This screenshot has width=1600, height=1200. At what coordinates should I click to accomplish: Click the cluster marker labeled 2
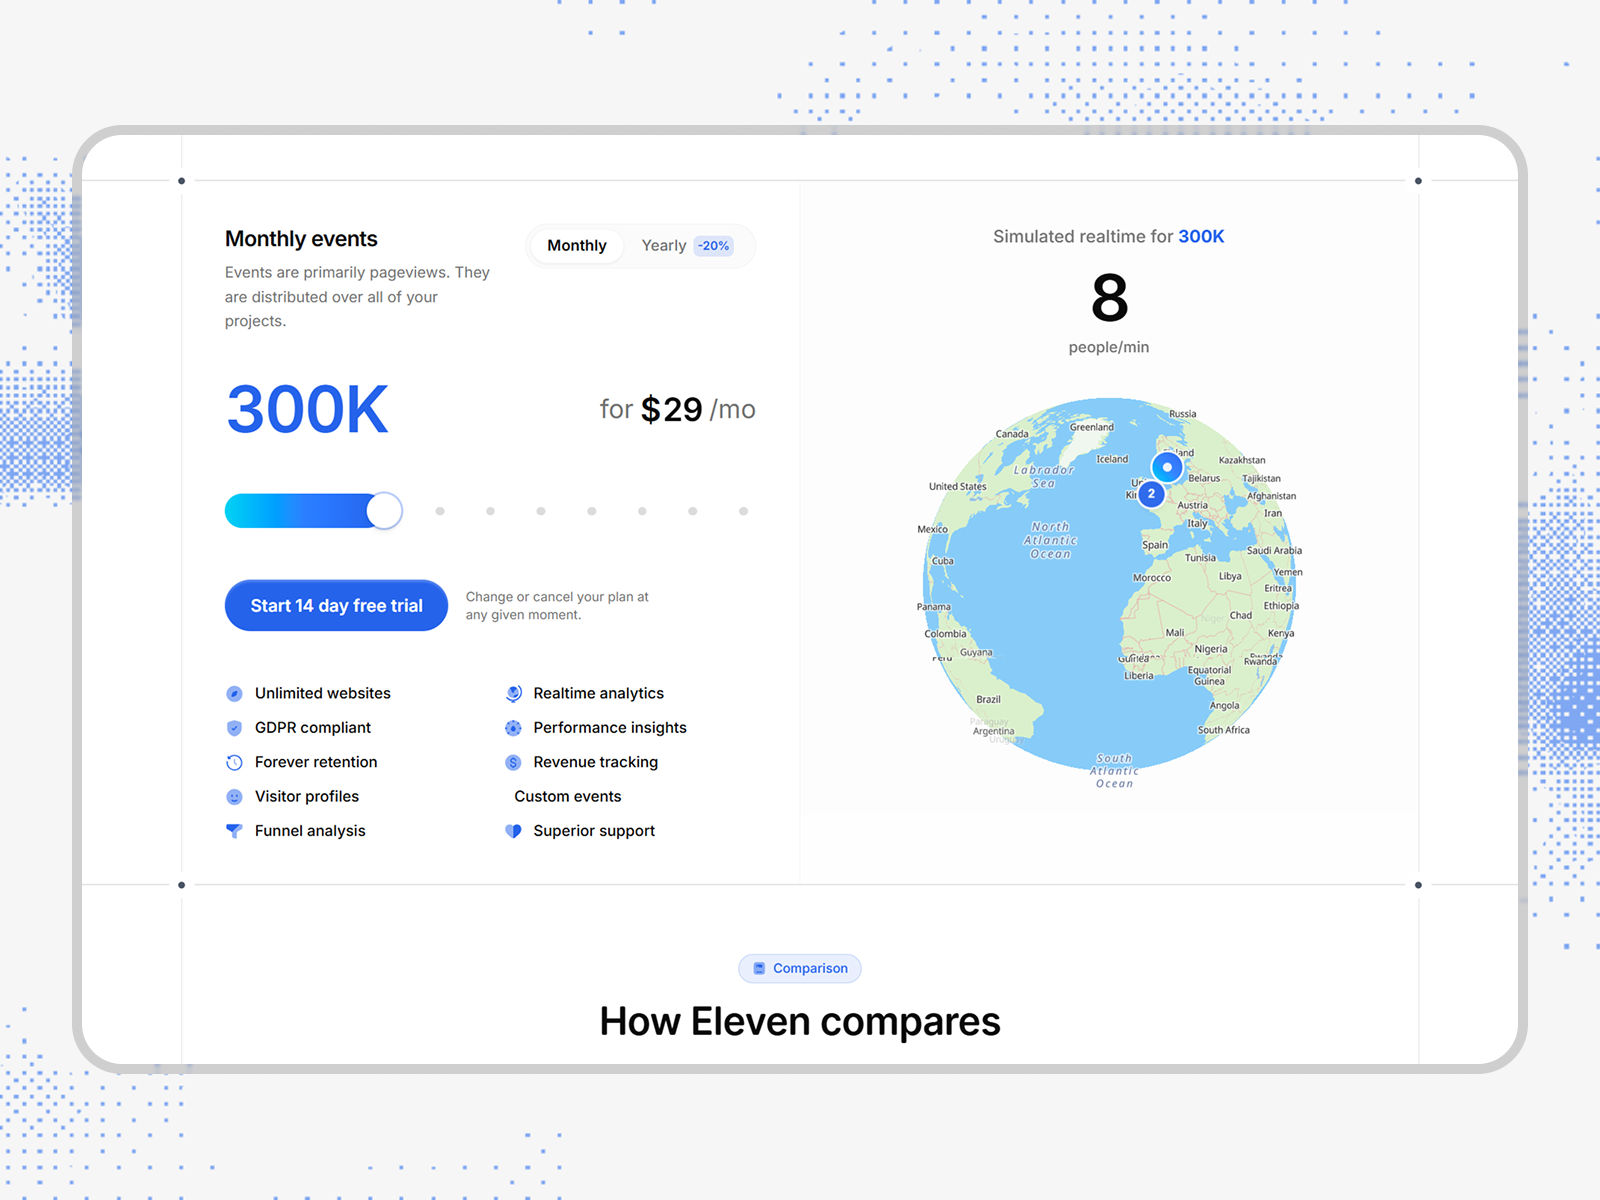click(1151, 494)
